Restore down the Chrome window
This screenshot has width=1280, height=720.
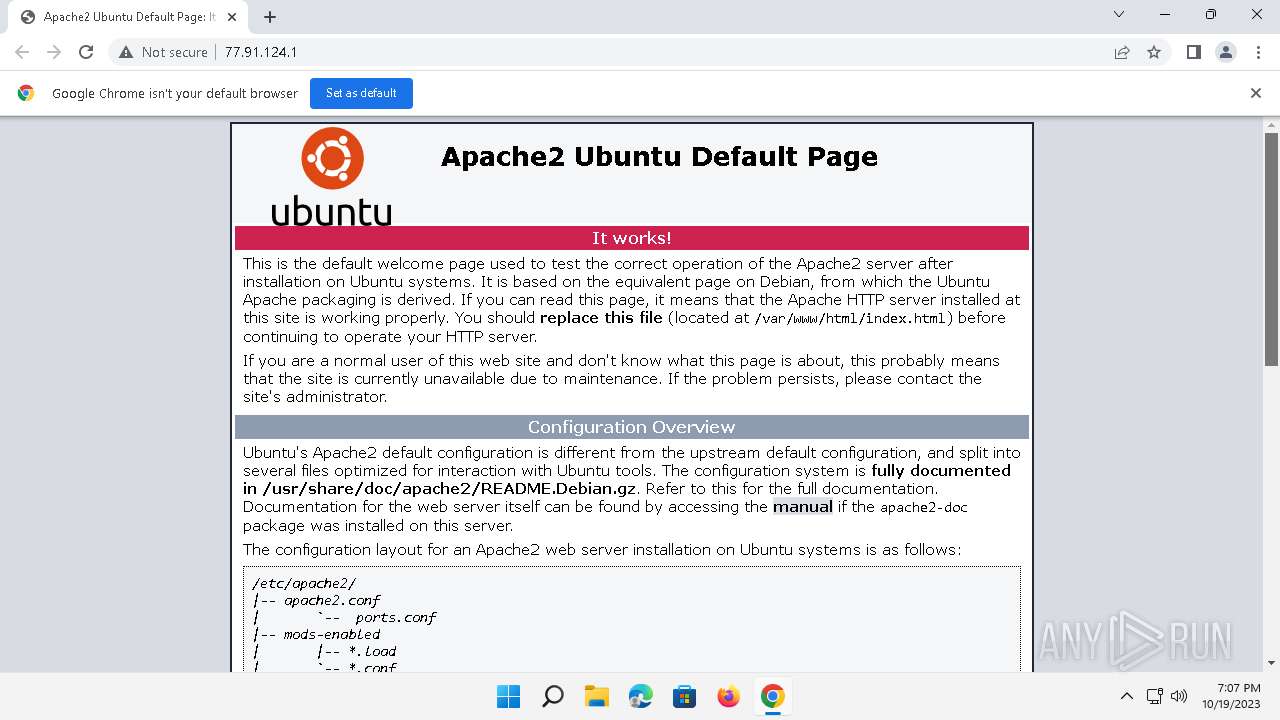click(x=1211, y=14)
